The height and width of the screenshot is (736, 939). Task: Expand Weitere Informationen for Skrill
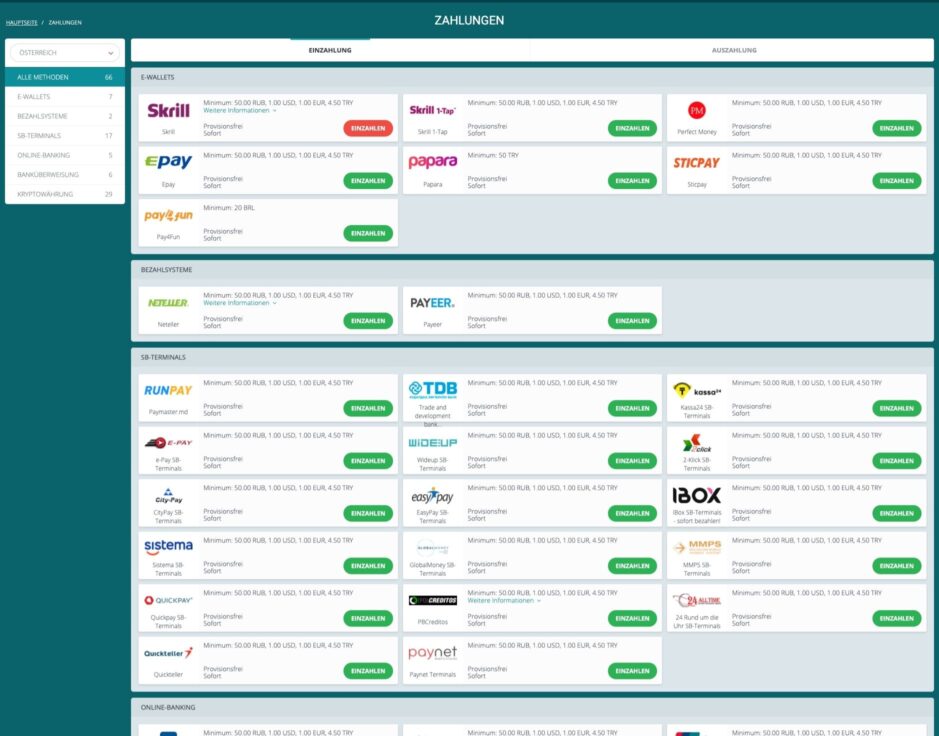pyautogui.click(x=240, y=111)
